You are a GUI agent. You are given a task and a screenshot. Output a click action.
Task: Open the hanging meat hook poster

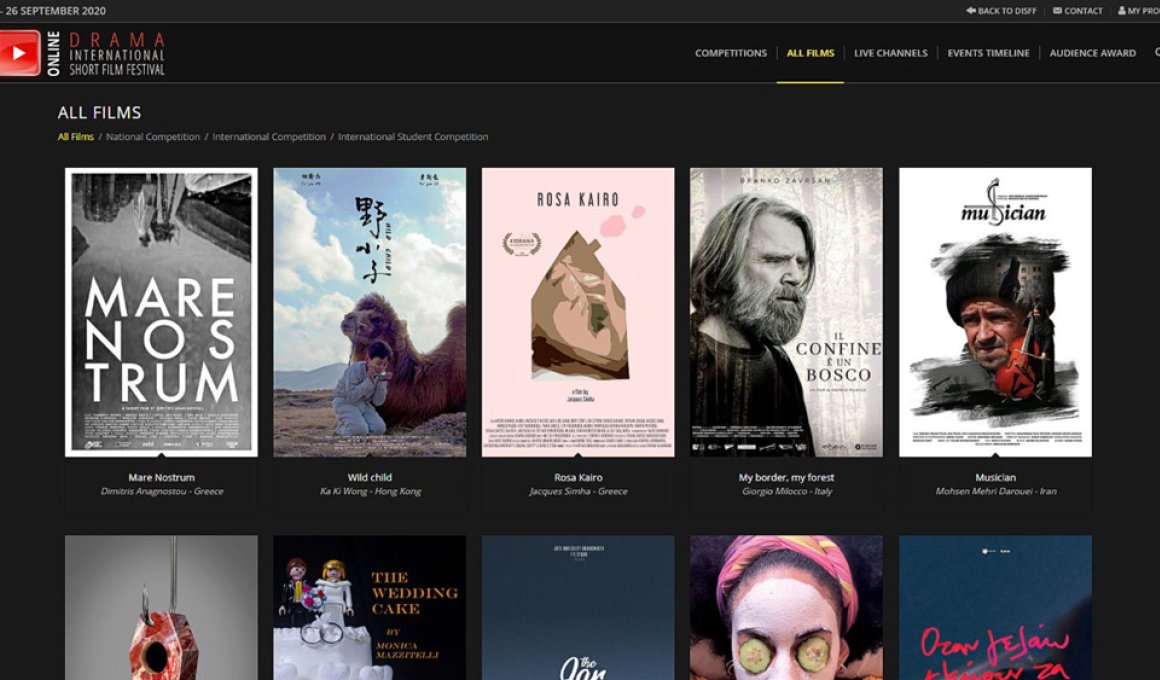coord(161,607)
